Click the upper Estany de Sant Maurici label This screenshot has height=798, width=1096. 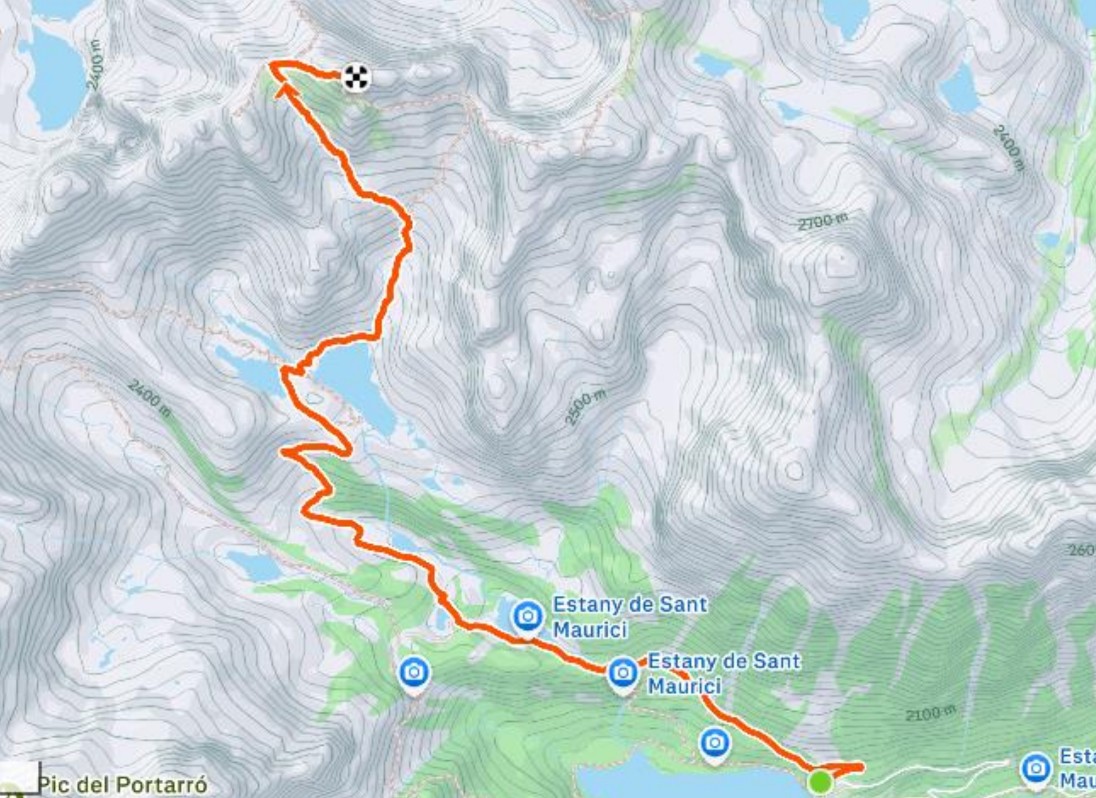click(x=630, y=617)
